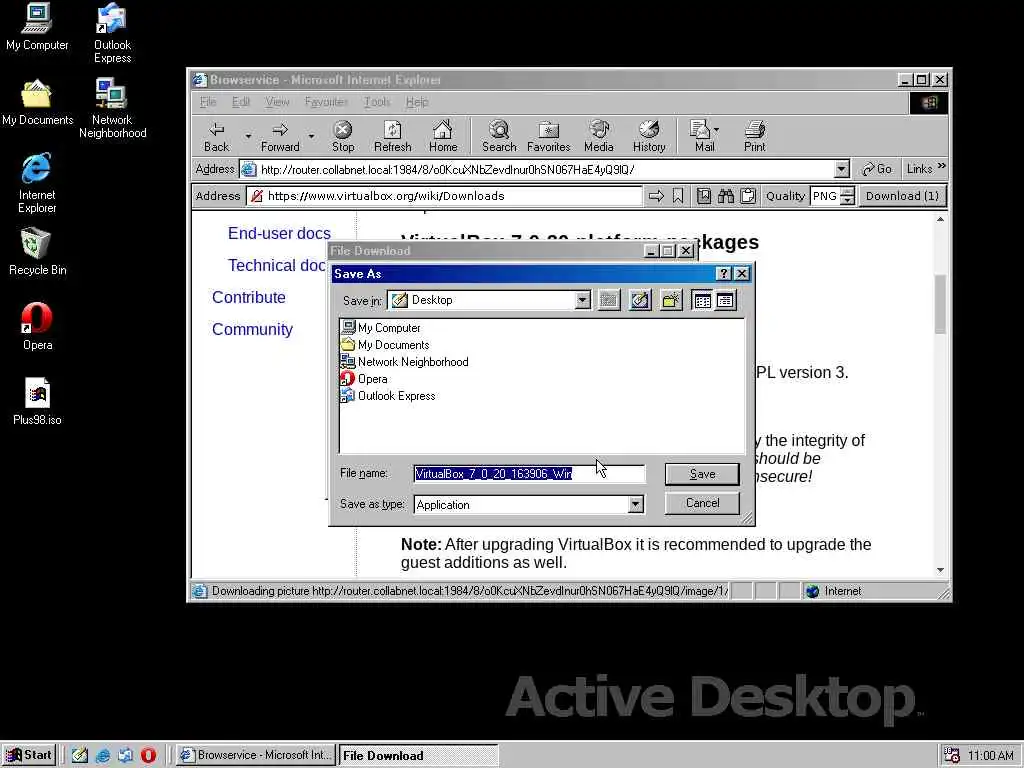The image size is (1024, 768).
Task: Select the Opera shortcut in the Save As list
Action: [364, 379]
